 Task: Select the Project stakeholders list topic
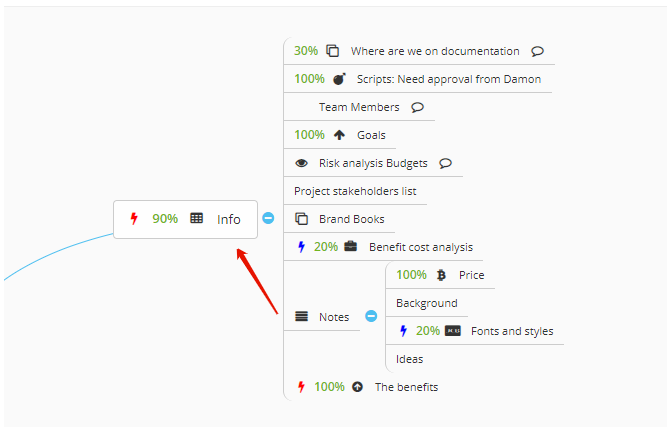(x=355, y=191)
